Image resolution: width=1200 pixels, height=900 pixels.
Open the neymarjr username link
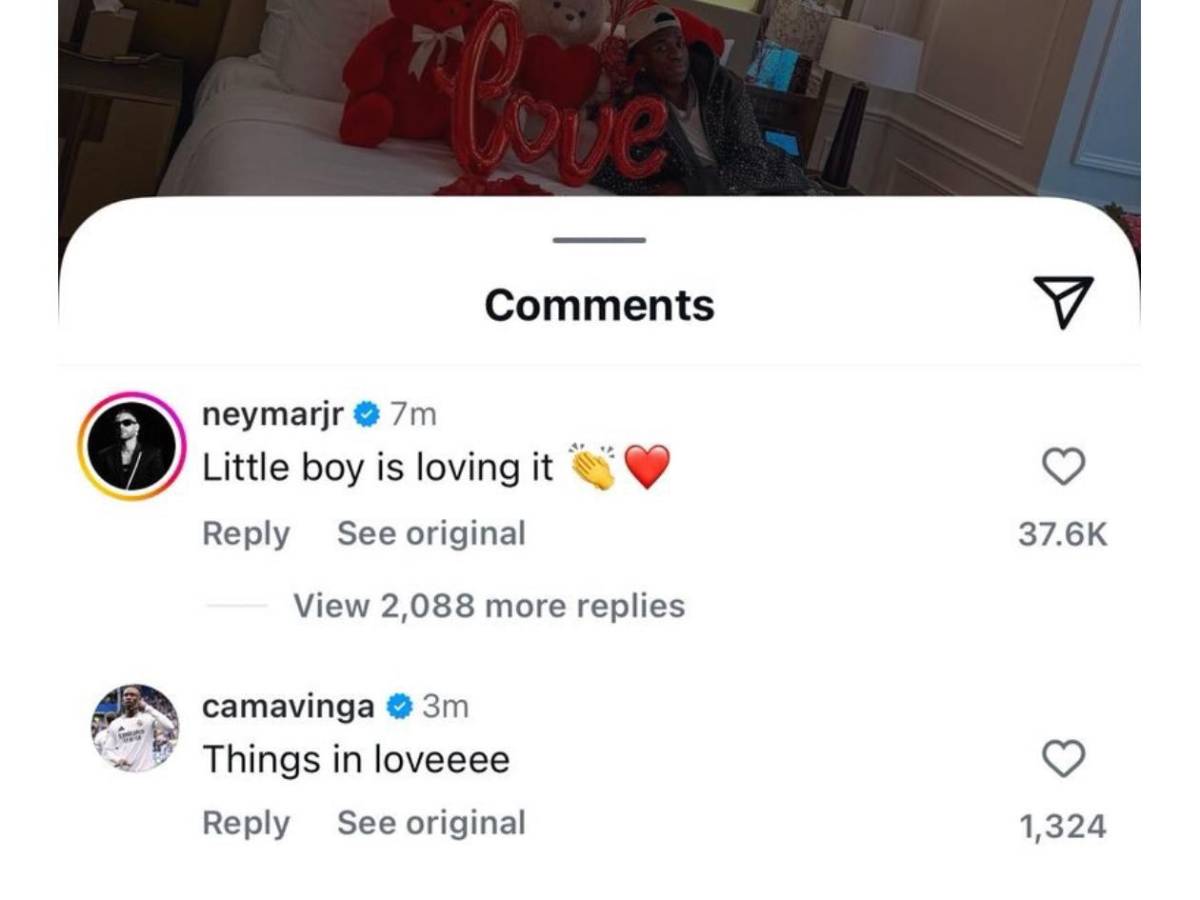pos(274,414)
